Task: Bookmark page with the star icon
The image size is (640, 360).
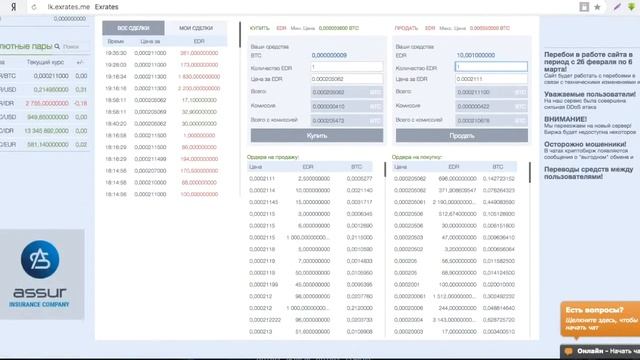Action: [597, 7]
